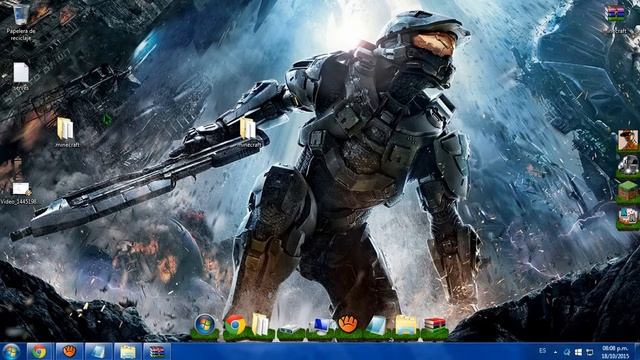Show hidden system tray icons arrow
The height and width of the screenshot is (360, 640).
(x=555, y=352)
